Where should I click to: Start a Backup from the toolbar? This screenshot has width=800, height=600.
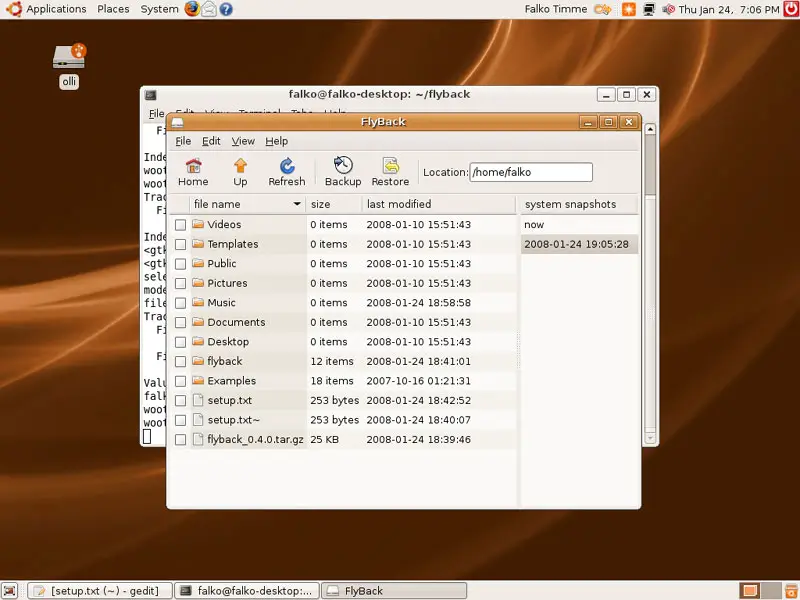tap(343, 172)
